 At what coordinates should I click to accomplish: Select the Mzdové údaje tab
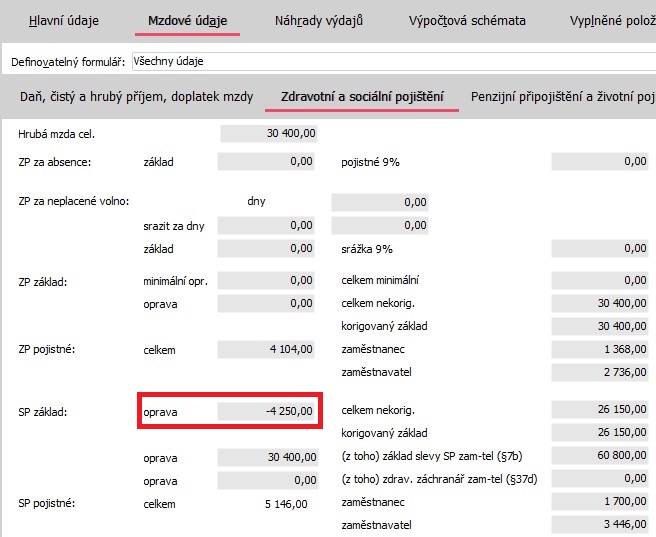pyautogui.click(x=187, y=20)
